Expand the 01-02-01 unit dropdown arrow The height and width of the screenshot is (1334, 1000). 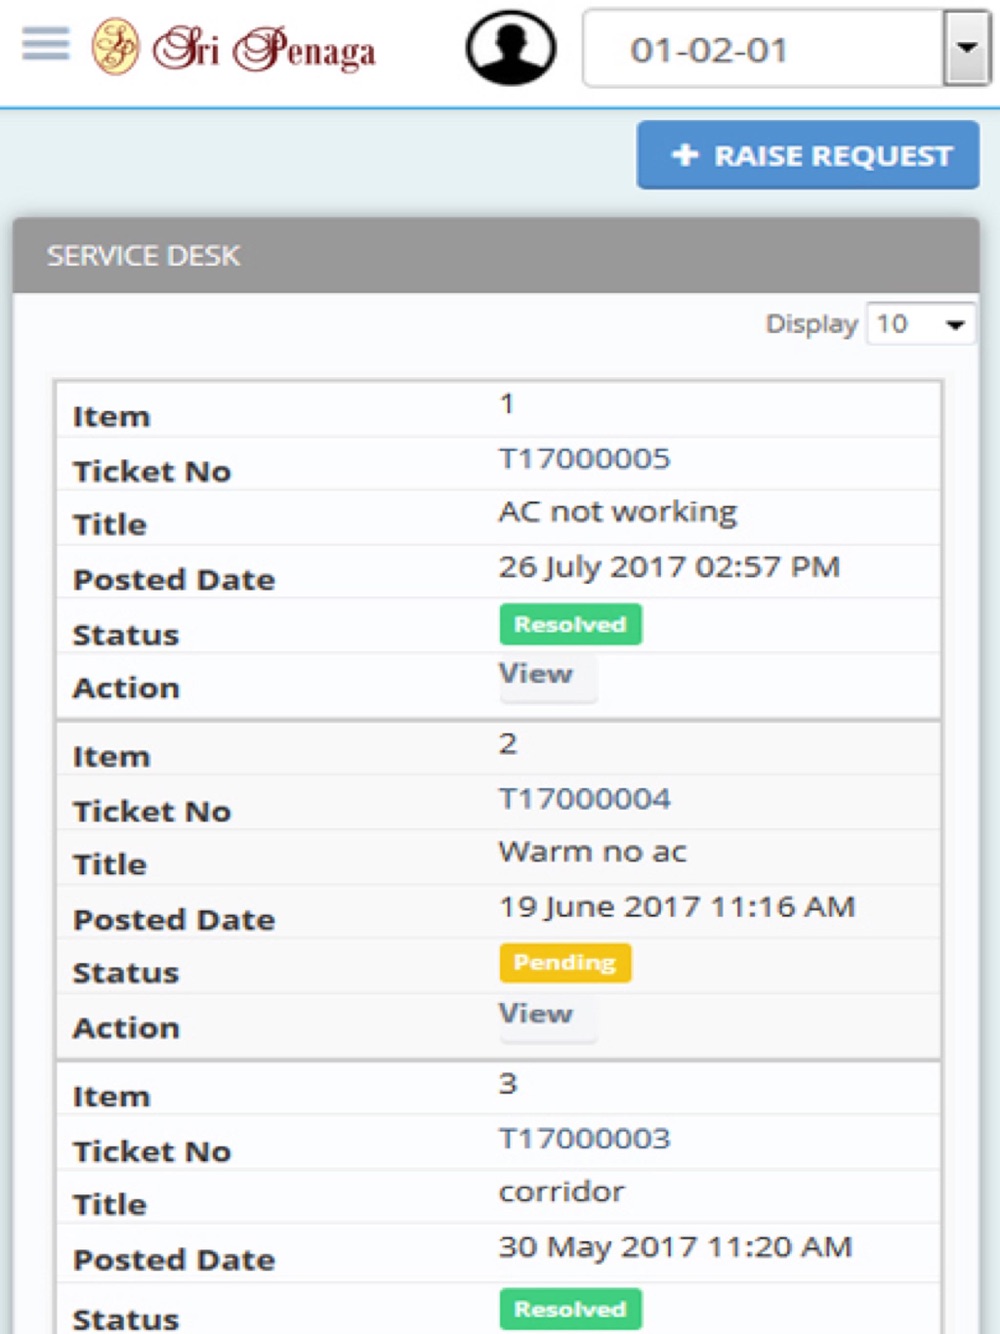pyautogui.click(x=966, y=48)
